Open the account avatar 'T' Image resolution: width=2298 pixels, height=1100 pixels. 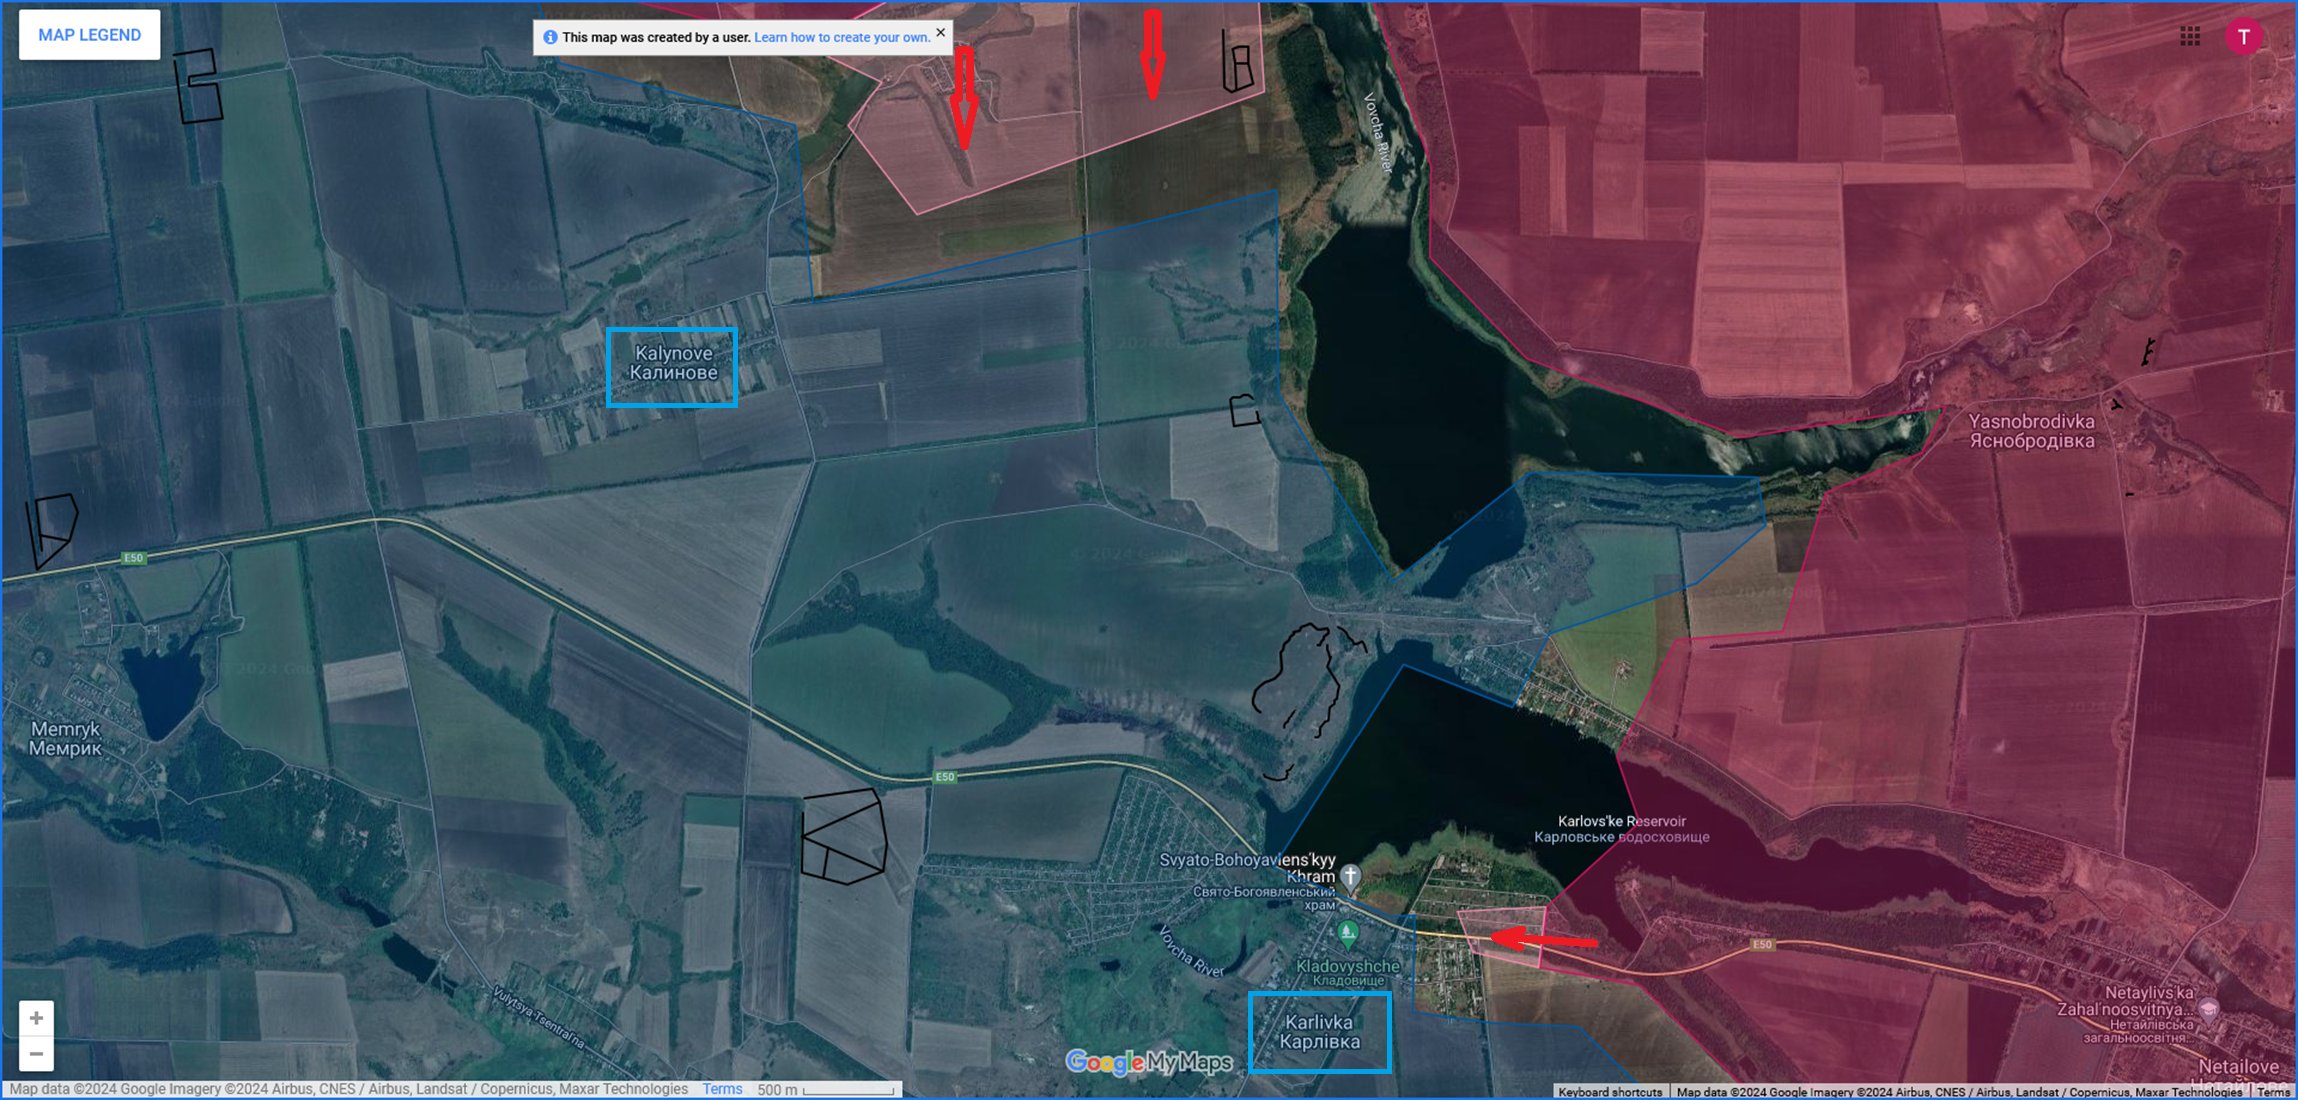tap(2243, 37)
